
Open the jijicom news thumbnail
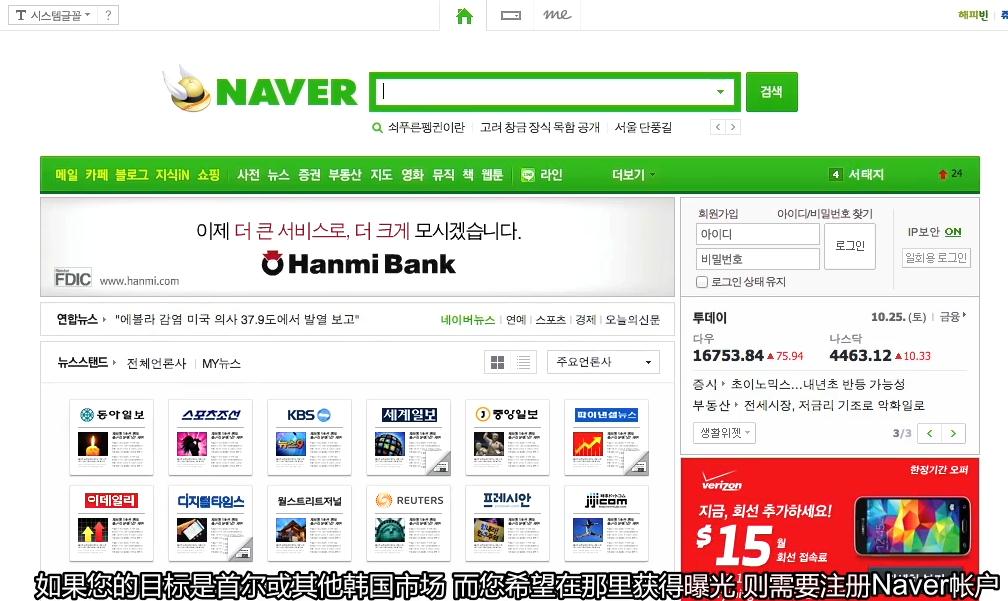pos(606,523)
